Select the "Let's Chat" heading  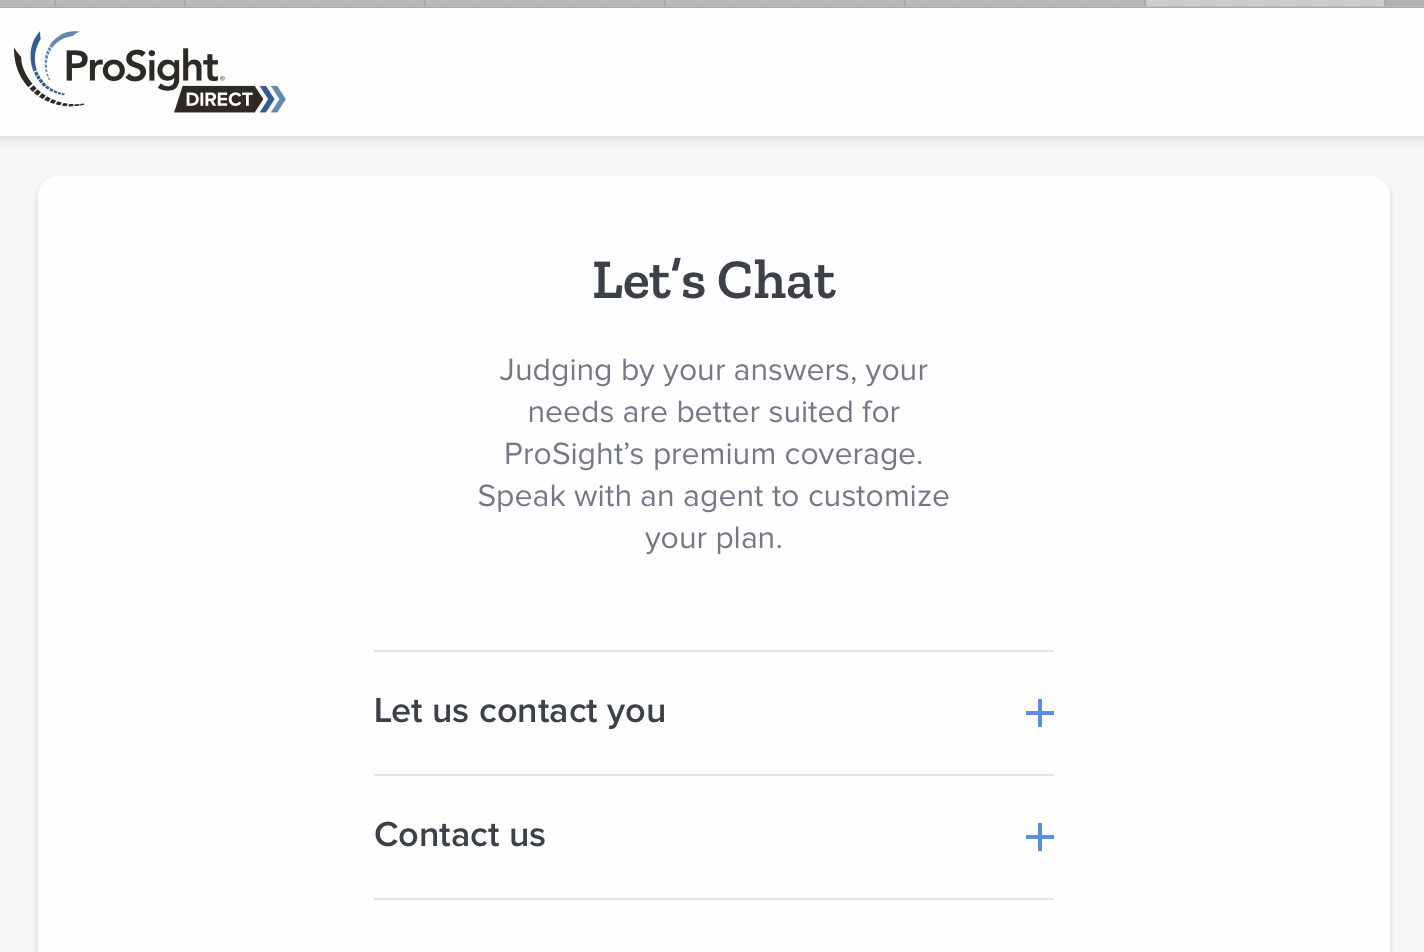[x=713, y=280]
